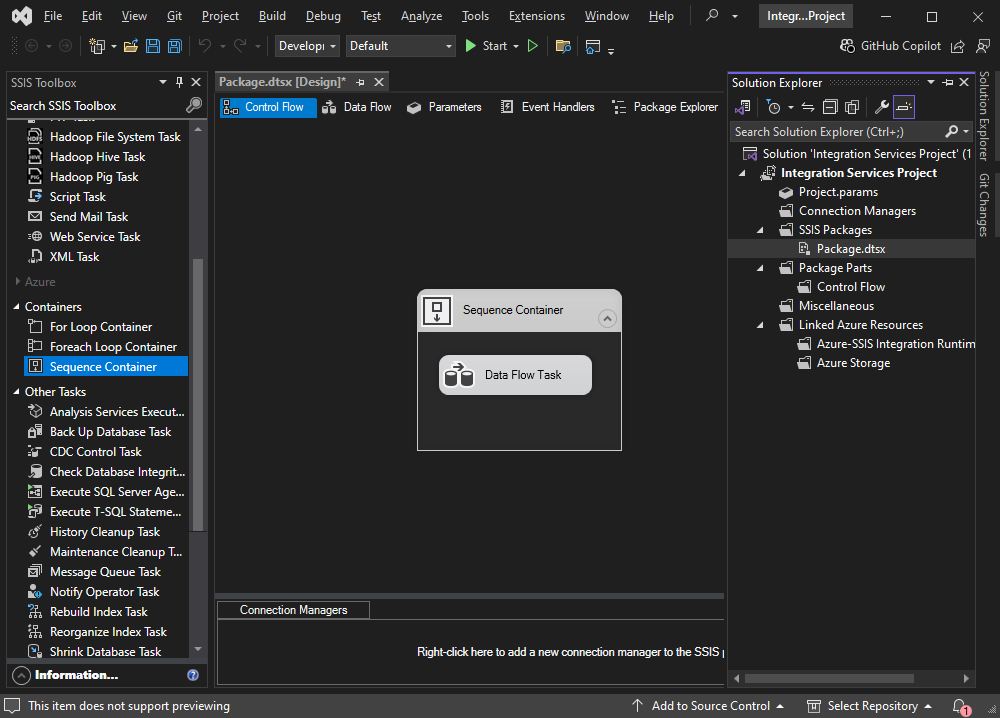The width and height of the screenshot is (1000, 718).
Task: Collapse the SSIS Packages tree node
Action: point(760,230)
